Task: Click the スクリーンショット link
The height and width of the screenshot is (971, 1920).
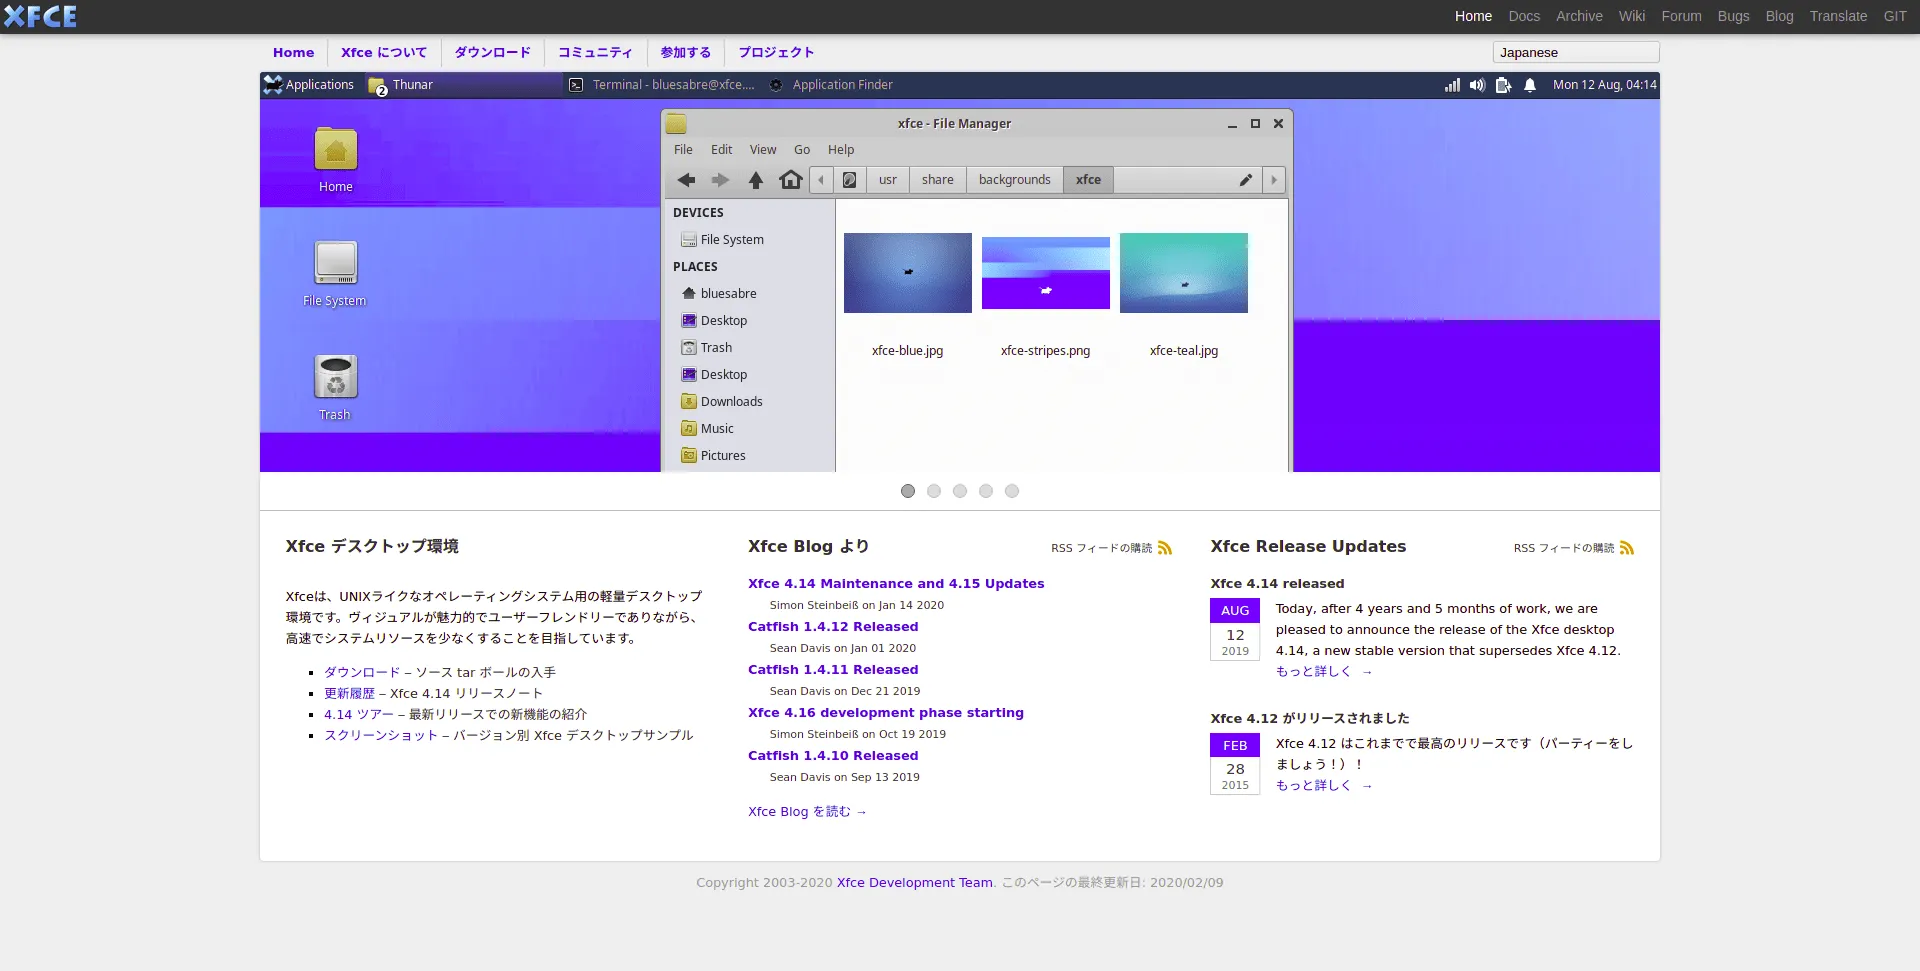Action: 381,736
